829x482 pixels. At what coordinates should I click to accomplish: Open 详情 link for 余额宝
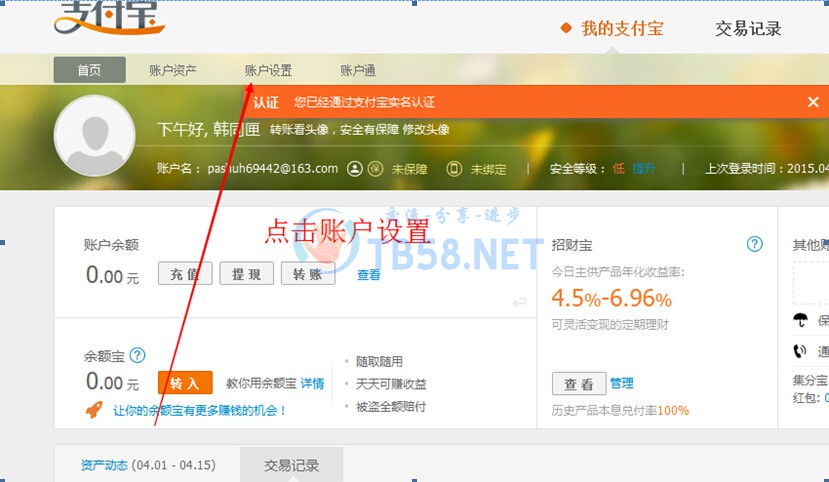coord(312,383)
